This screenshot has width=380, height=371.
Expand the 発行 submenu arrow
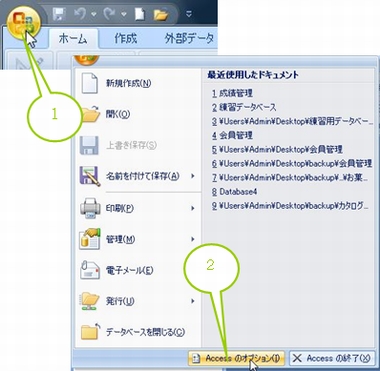(x=193, y=301)
